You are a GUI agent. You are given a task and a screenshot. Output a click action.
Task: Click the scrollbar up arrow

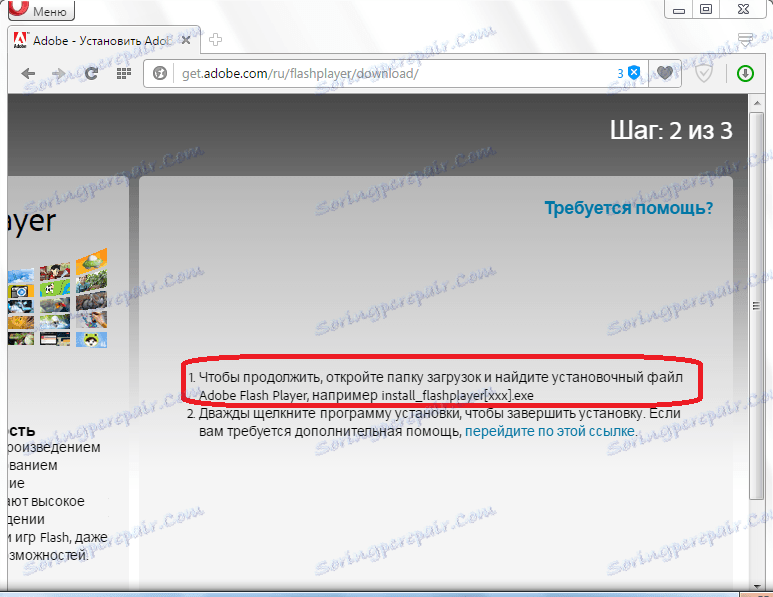756,103
